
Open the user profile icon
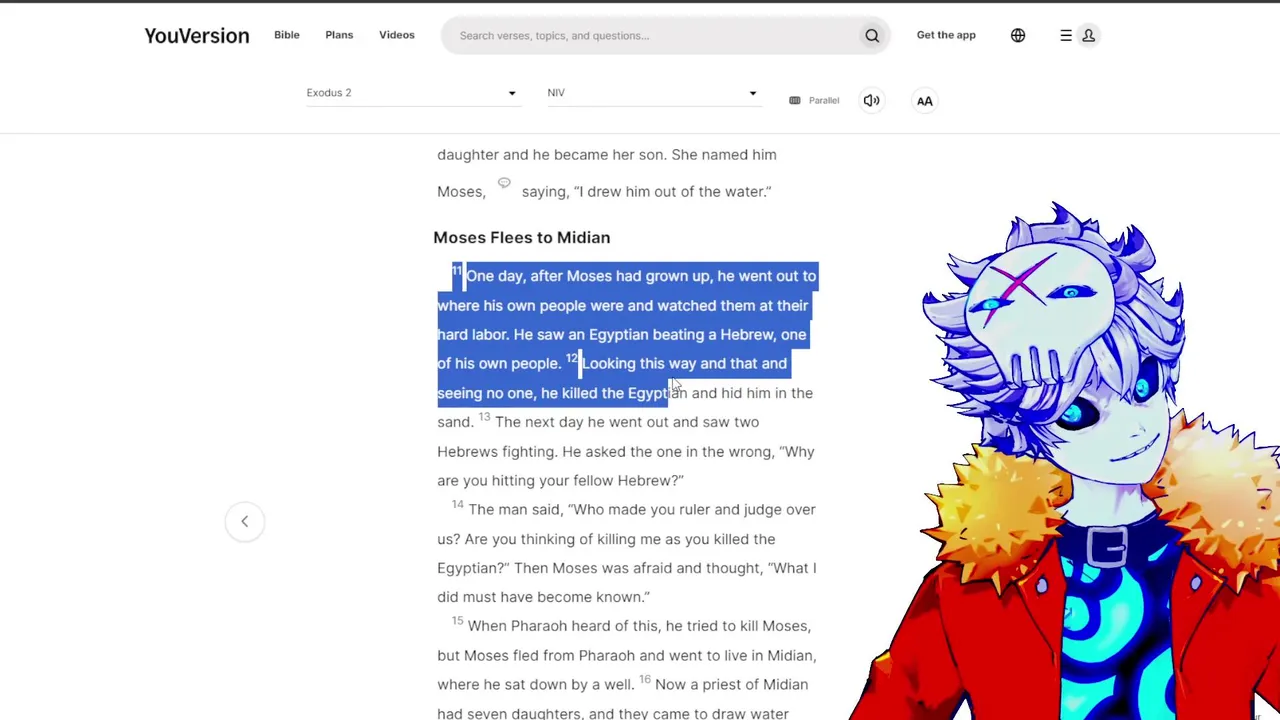1089,36
